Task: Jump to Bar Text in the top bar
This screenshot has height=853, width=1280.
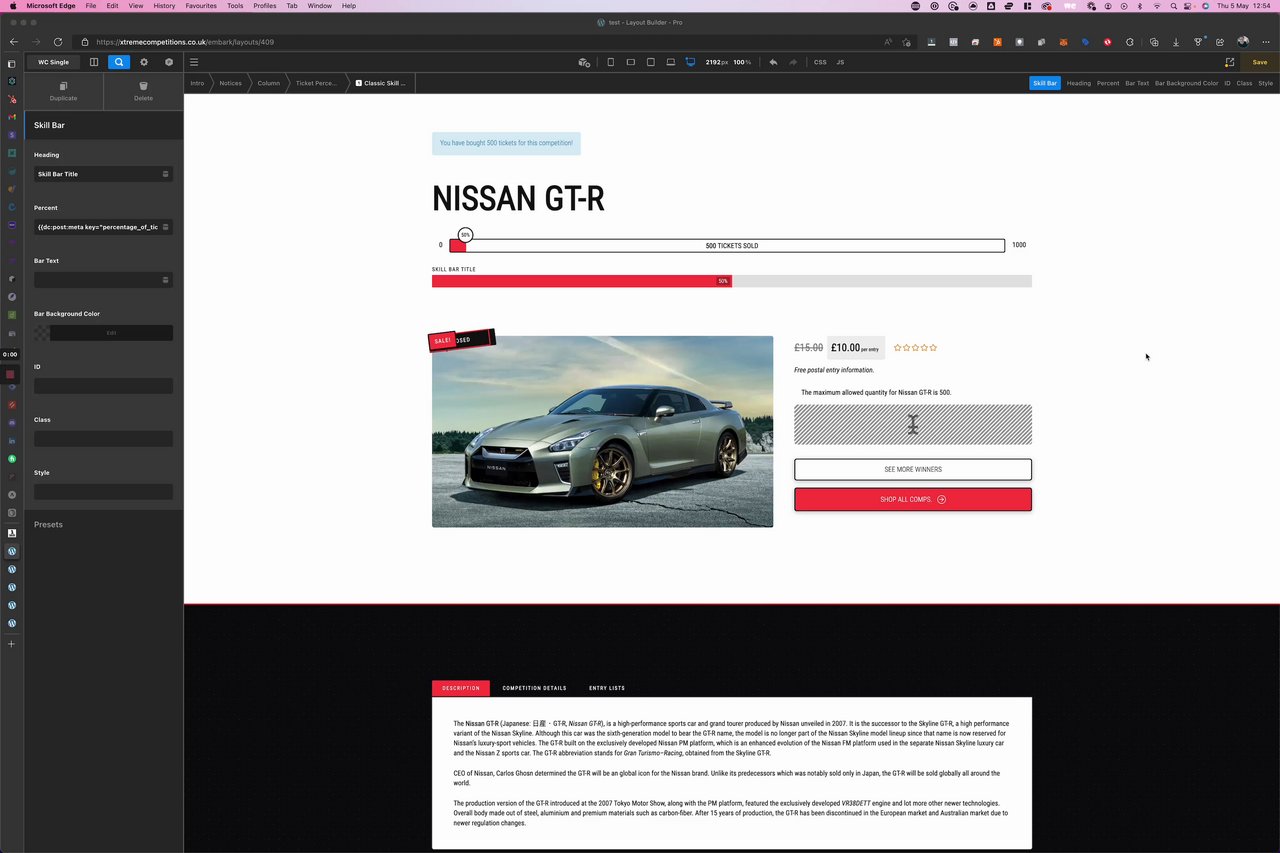Action: tap(1137, 83)
